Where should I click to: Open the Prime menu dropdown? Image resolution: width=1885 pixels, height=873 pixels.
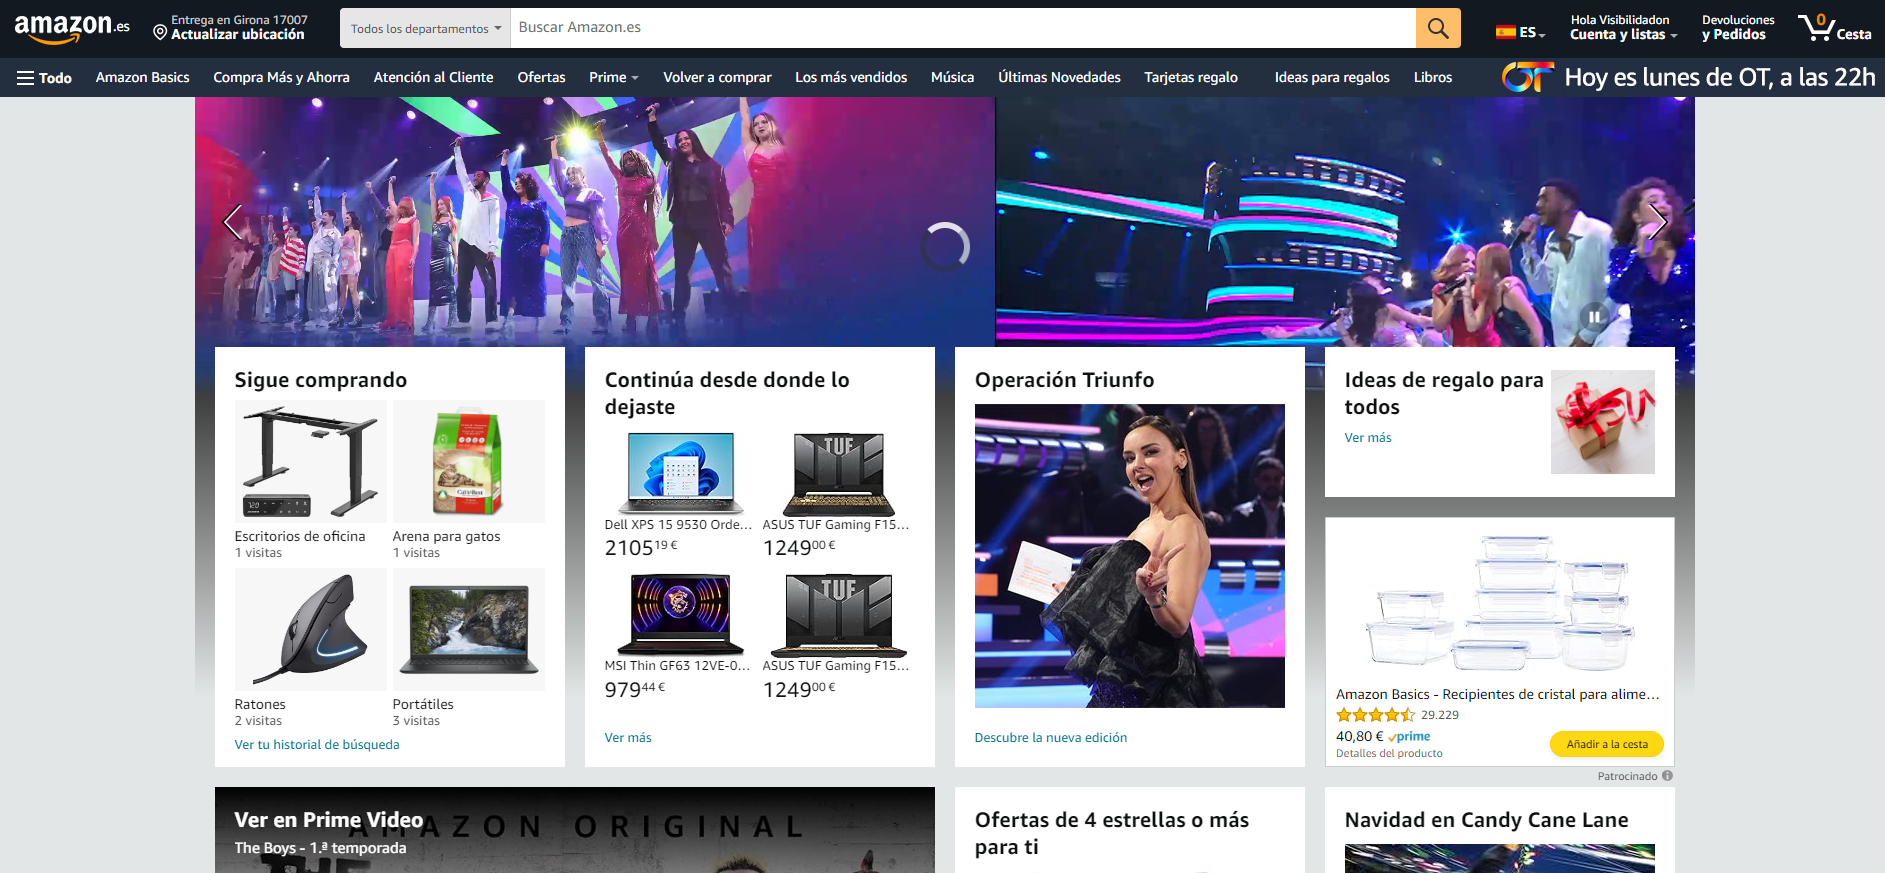pyautogui.click(x=613, y=78)
